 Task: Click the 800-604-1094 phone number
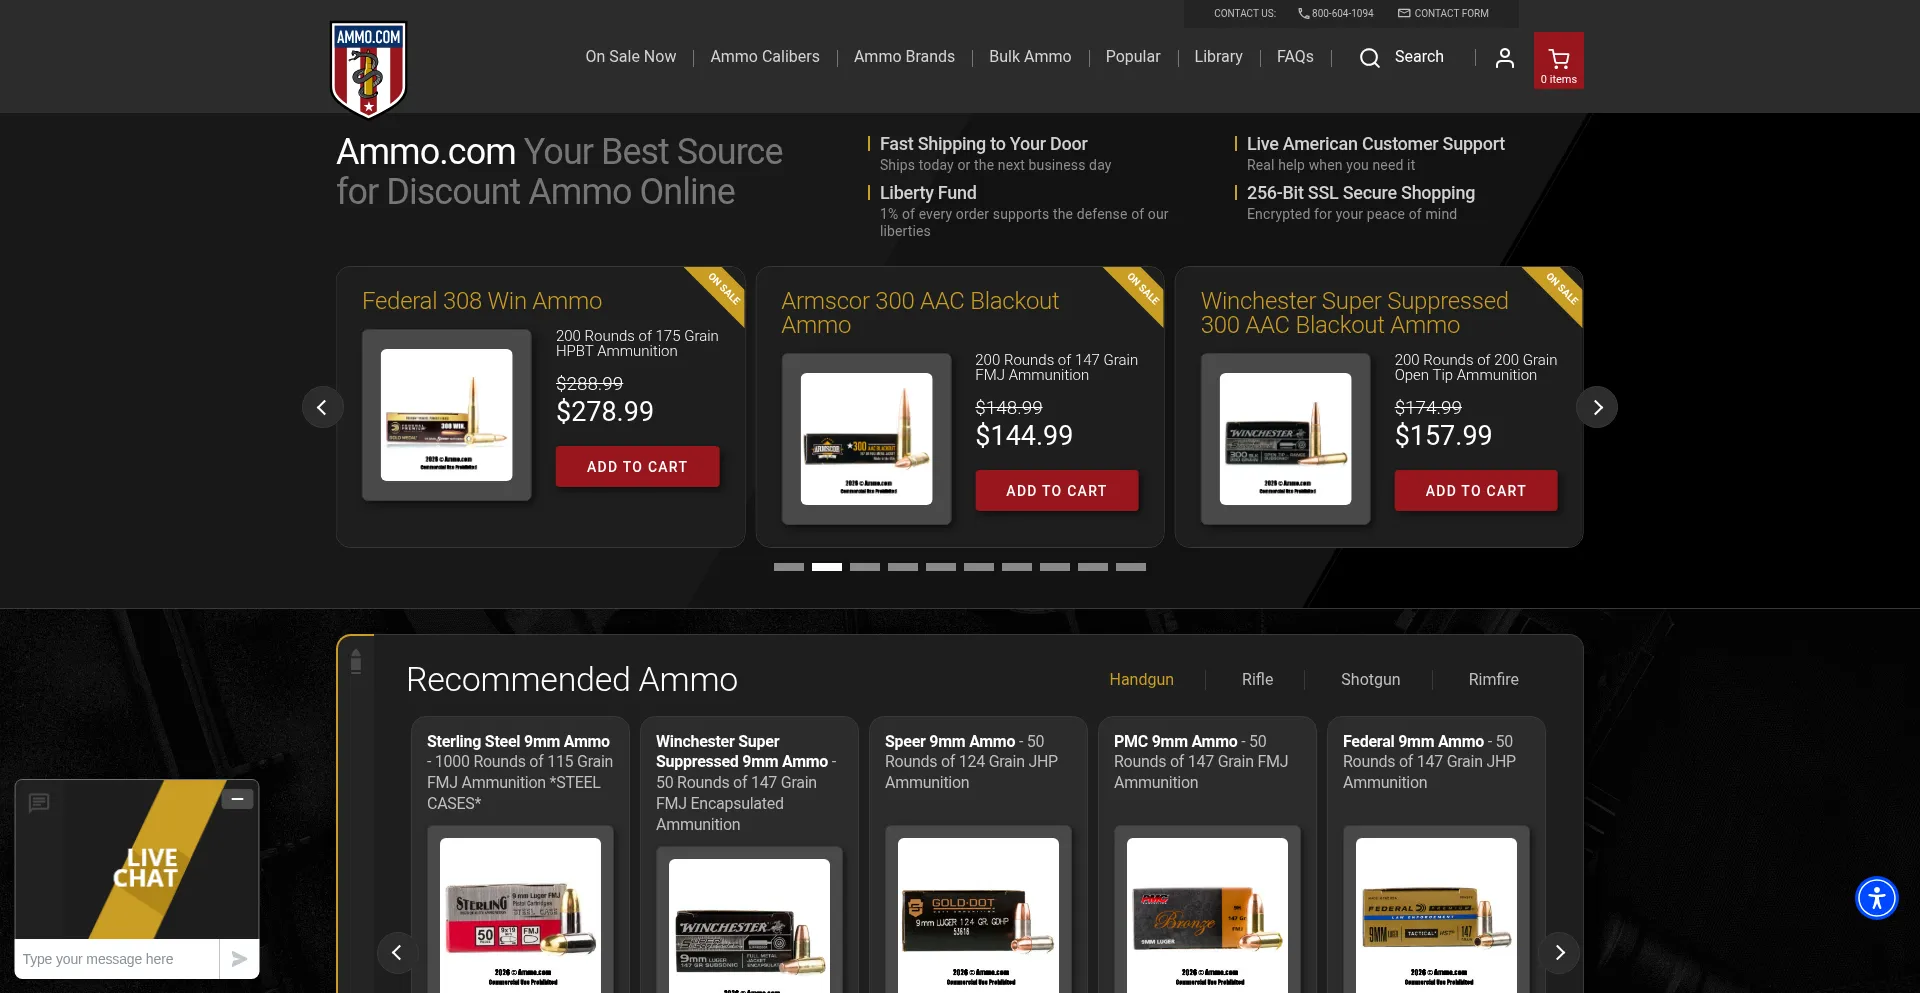click(1342, 13)
